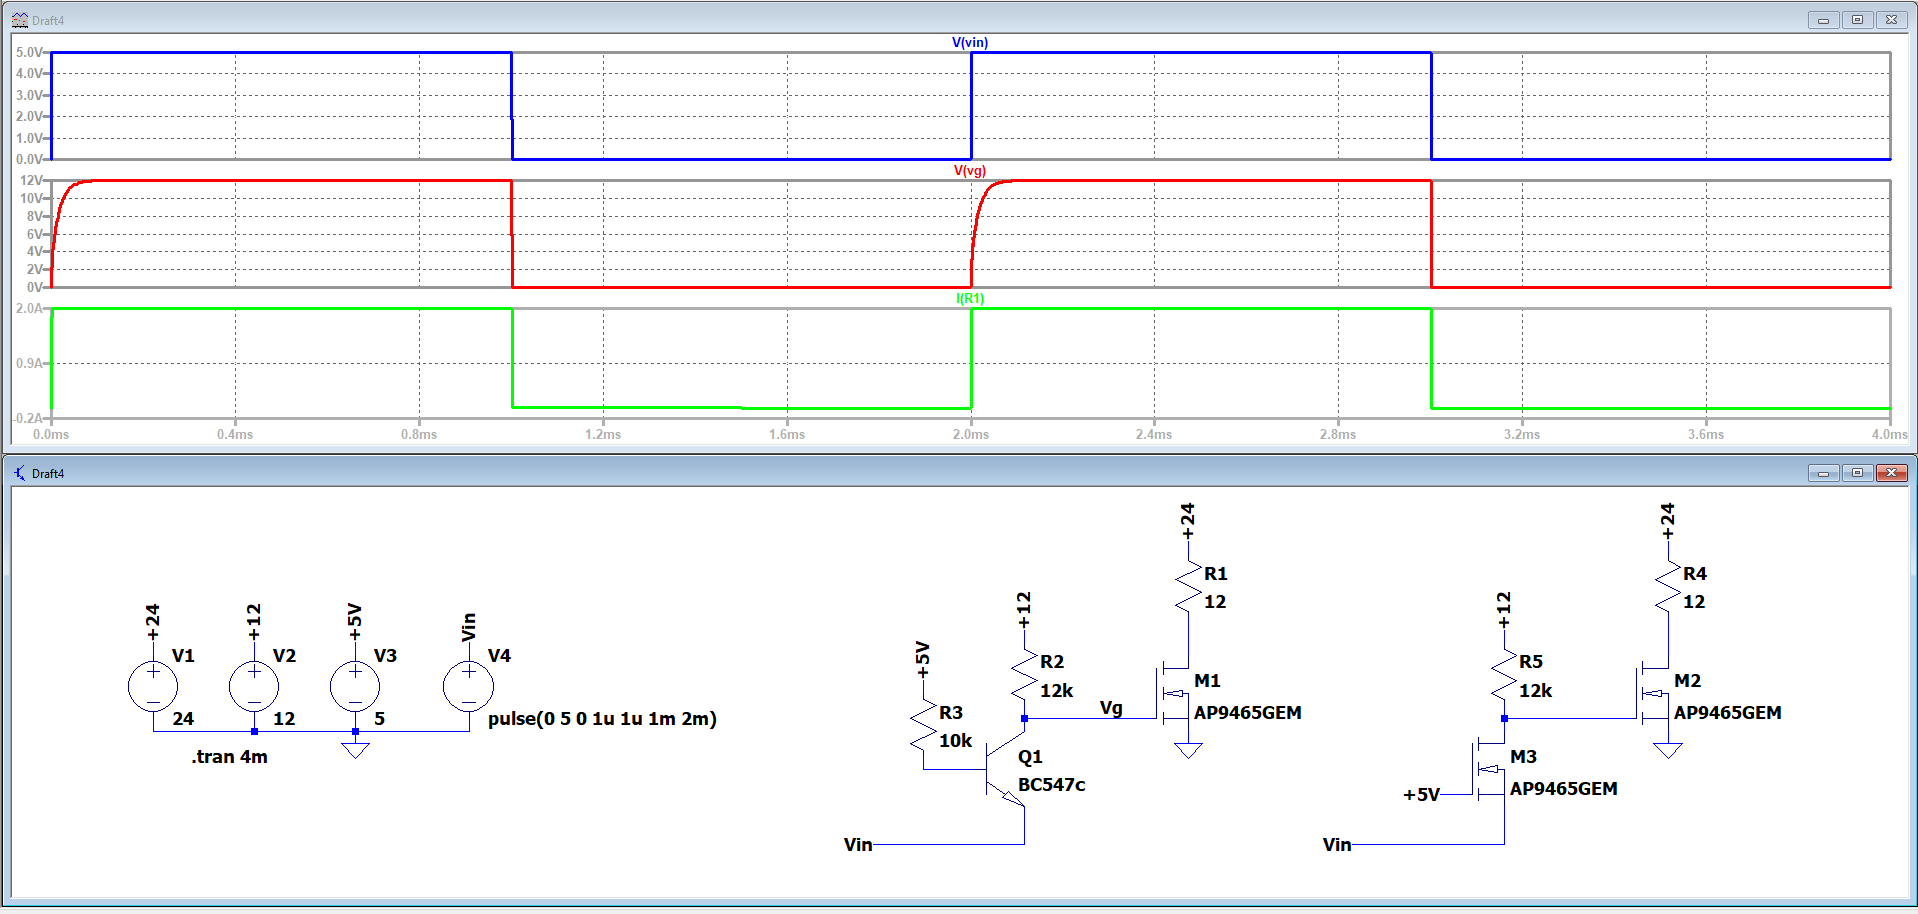Click the 5.0V vertical axis label

29,52
